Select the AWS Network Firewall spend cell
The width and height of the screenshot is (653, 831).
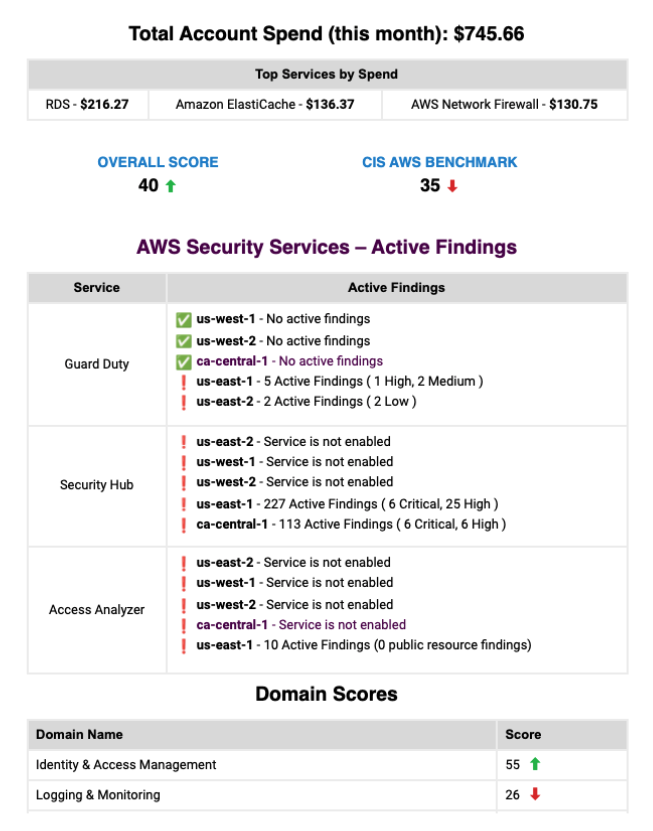(x=505, y=104)
